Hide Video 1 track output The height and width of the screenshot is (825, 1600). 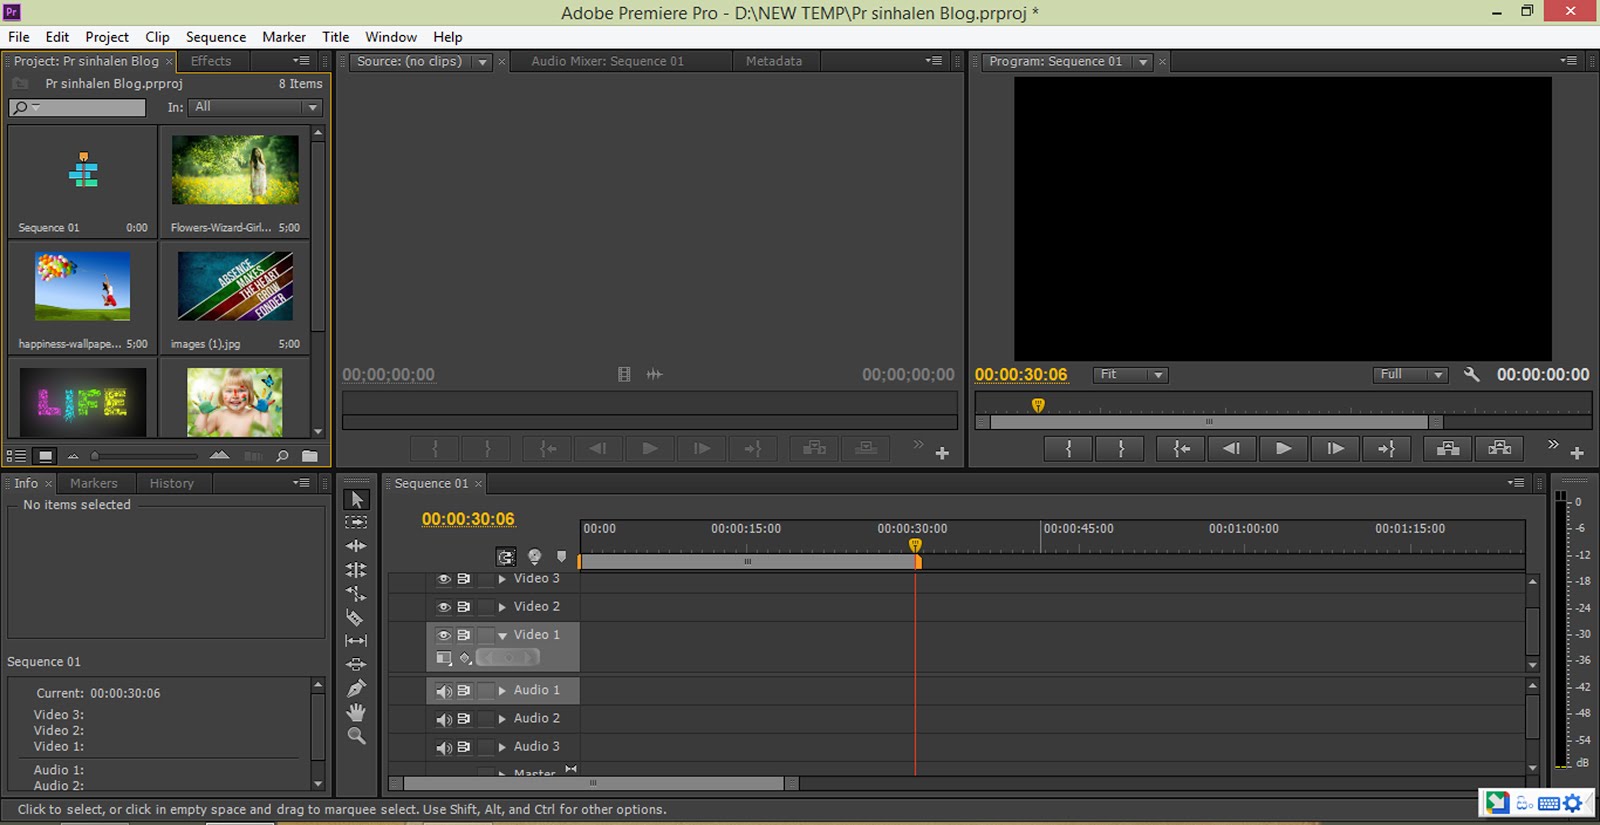coord(444,635)
